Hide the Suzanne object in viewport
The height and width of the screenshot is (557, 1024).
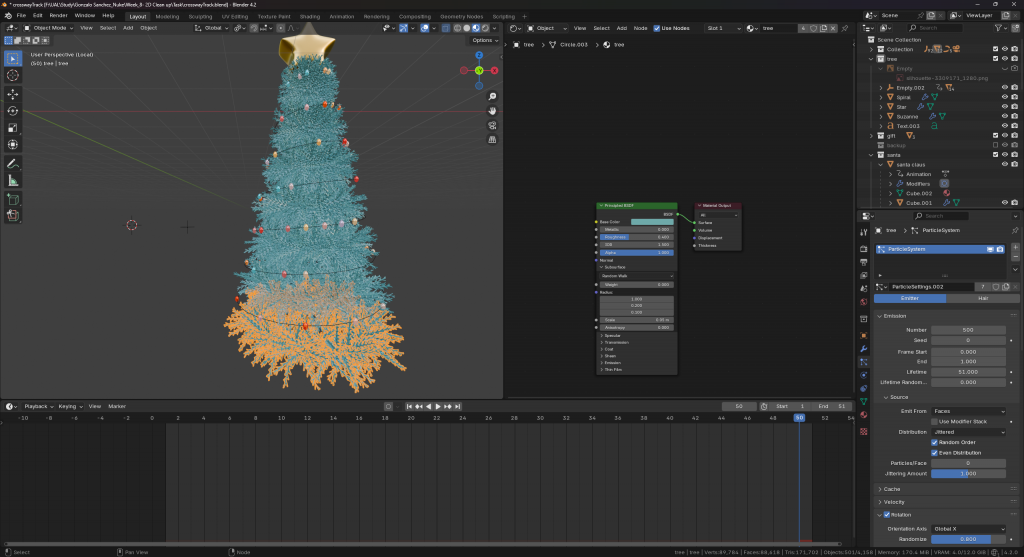tap(1004, 116)
